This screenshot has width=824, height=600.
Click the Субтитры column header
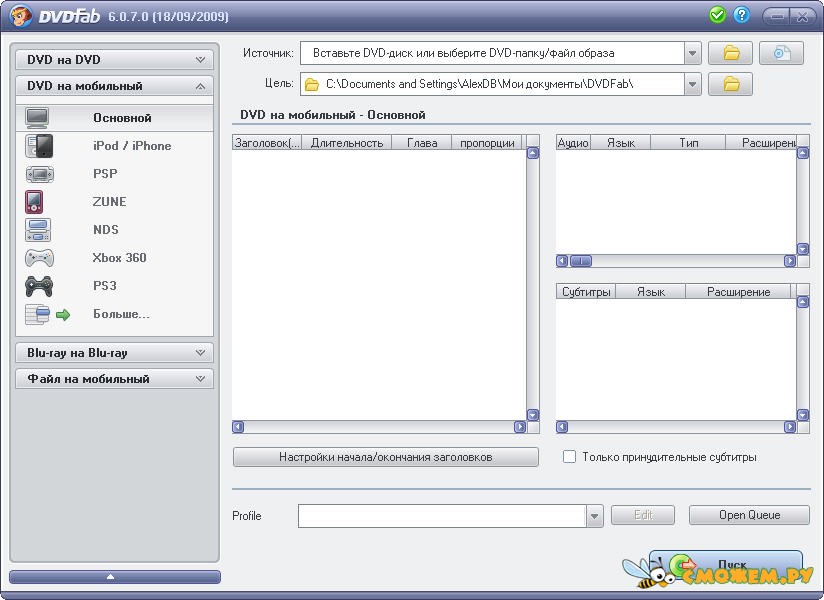point(586,292)
